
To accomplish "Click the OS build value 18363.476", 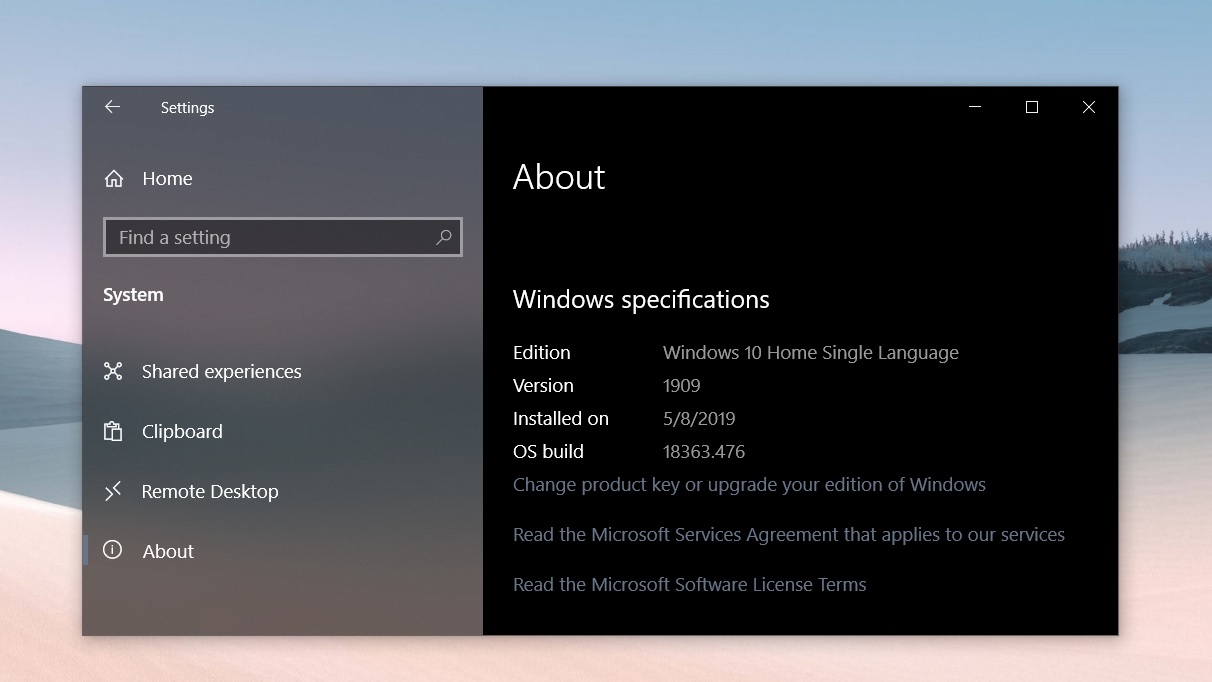I will 704,451.
